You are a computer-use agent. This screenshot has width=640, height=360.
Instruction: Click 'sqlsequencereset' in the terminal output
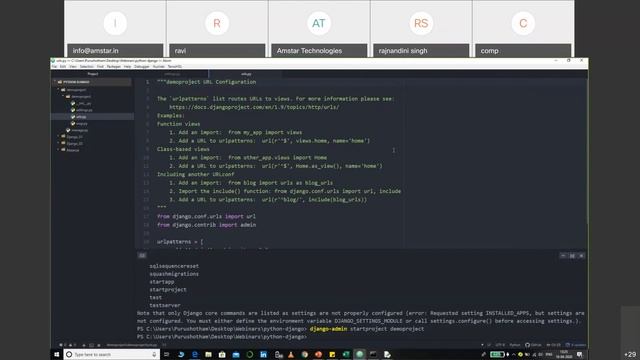[x=174, y=266]
